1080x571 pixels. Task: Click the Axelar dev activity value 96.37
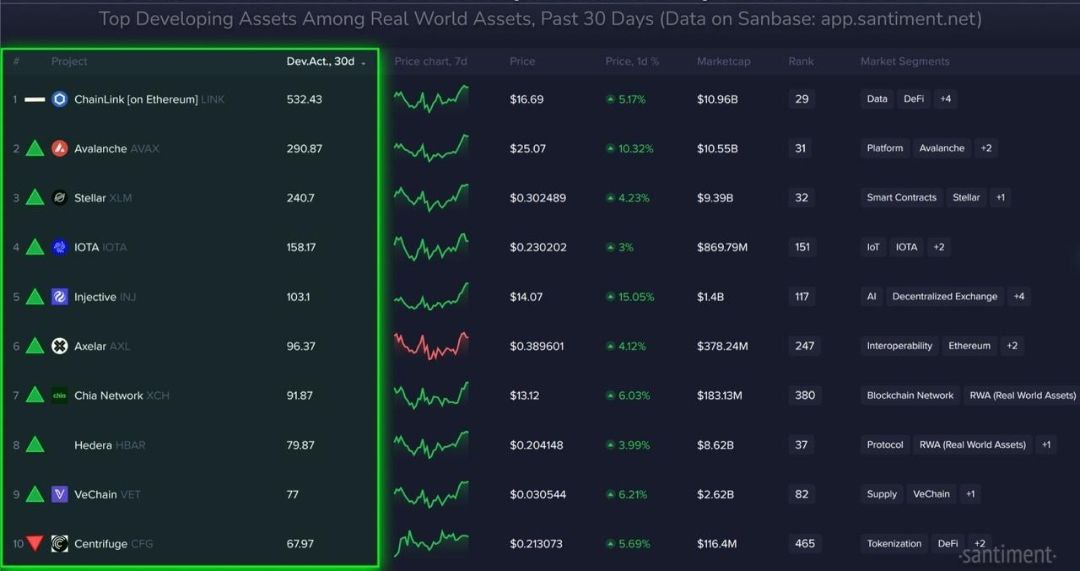point(301,346)
